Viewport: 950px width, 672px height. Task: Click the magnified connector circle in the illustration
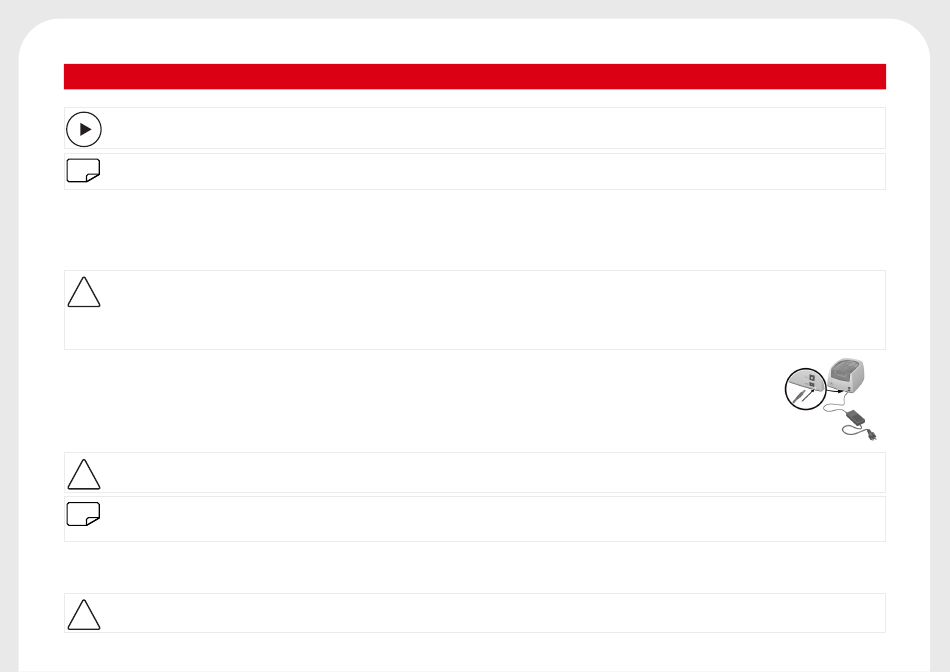[x=805, y=389]
